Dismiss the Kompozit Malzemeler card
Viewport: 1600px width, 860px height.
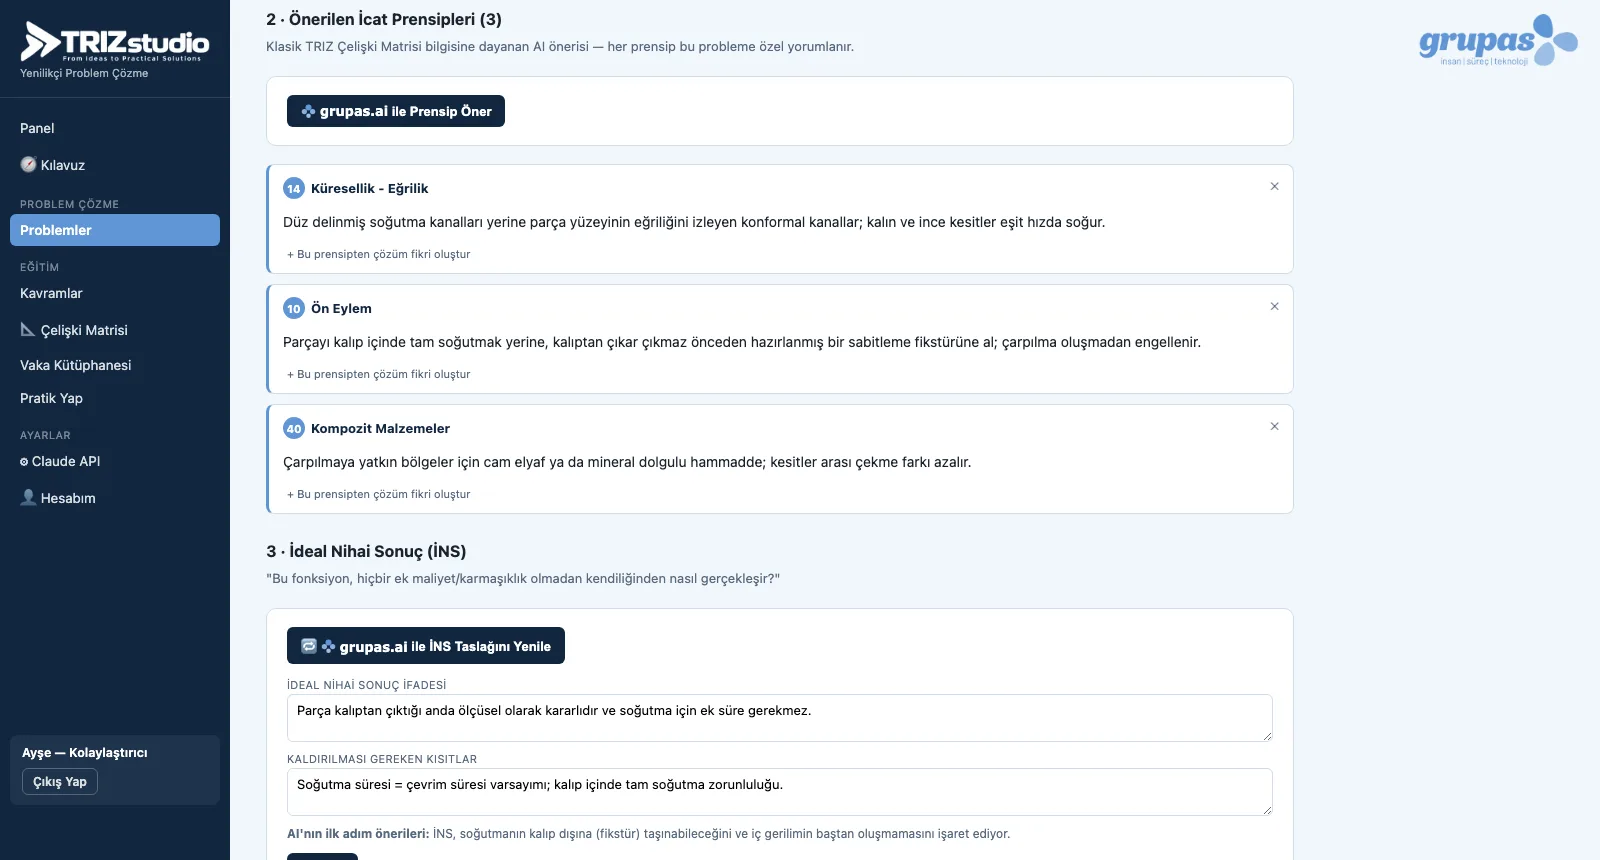(1274, 426)
